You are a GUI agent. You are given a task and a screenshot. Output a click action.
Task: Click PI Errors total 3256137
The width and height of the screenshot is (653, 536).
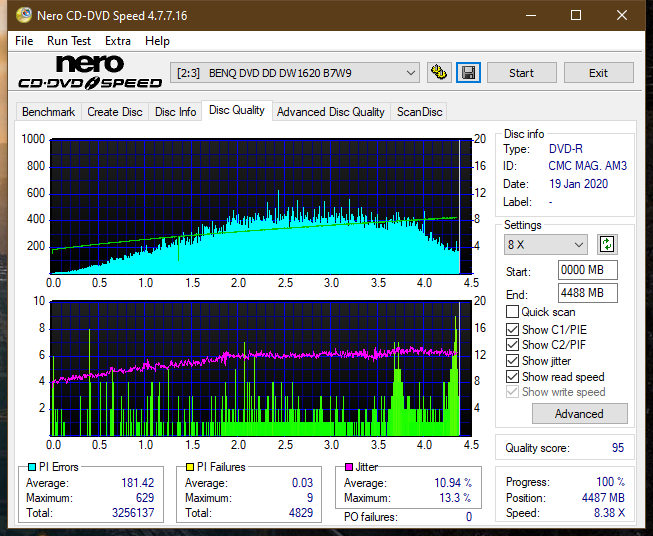[x=133, y=513]
